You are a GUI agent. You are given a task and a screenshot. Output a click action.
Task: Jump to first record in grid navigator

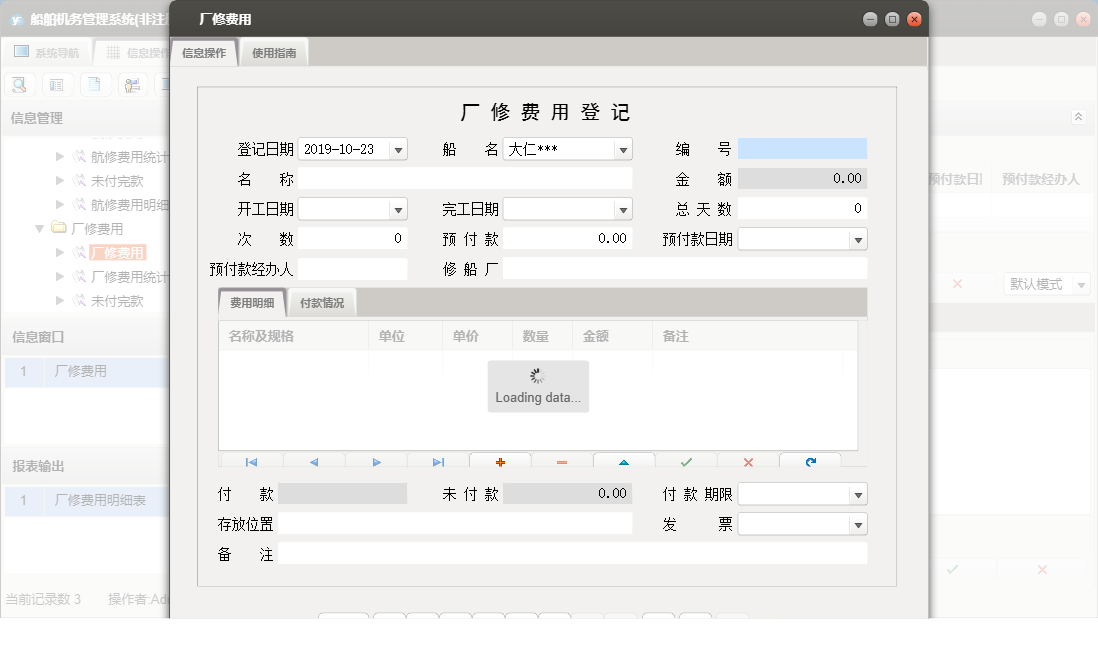tap(251, 462)
